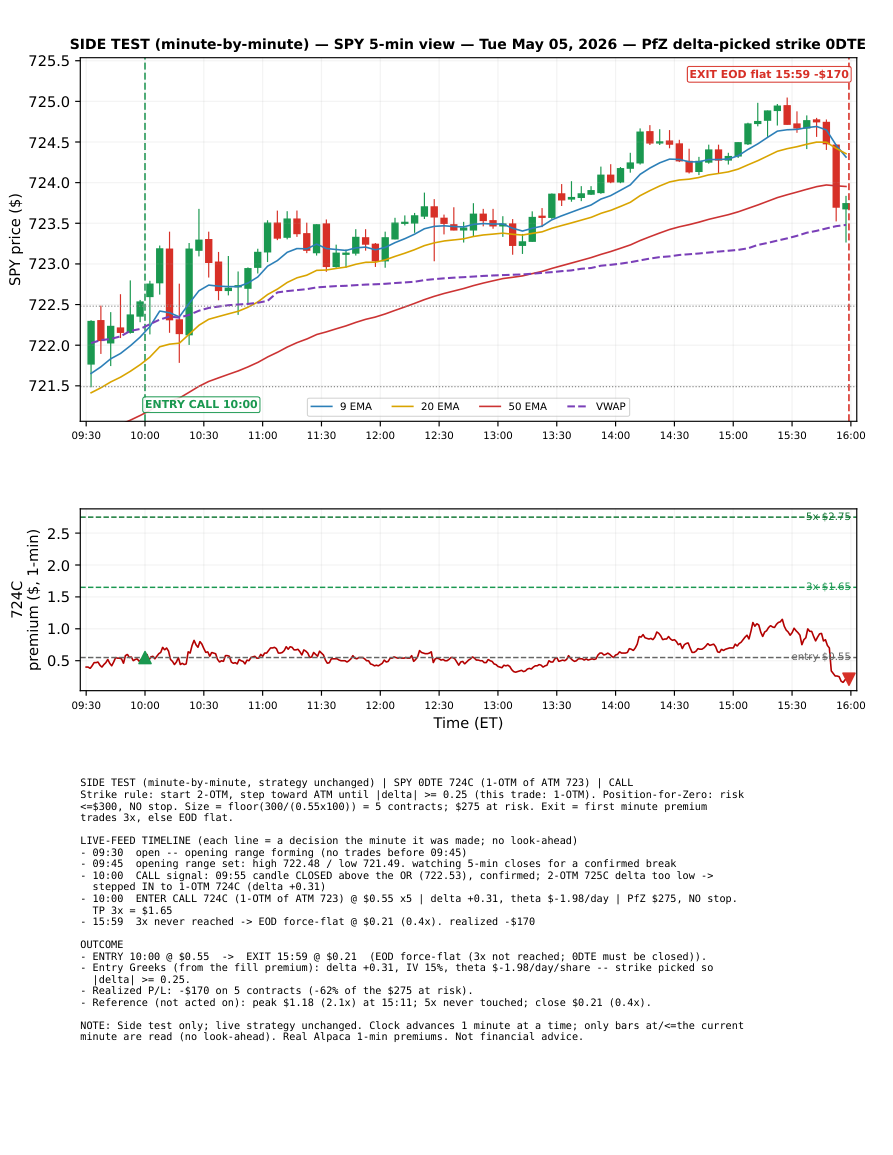Click the '5x $2.75' target line label
The width and height of the screenshot is (893, 1155).
pyautogui.click(x=828, y=517)
